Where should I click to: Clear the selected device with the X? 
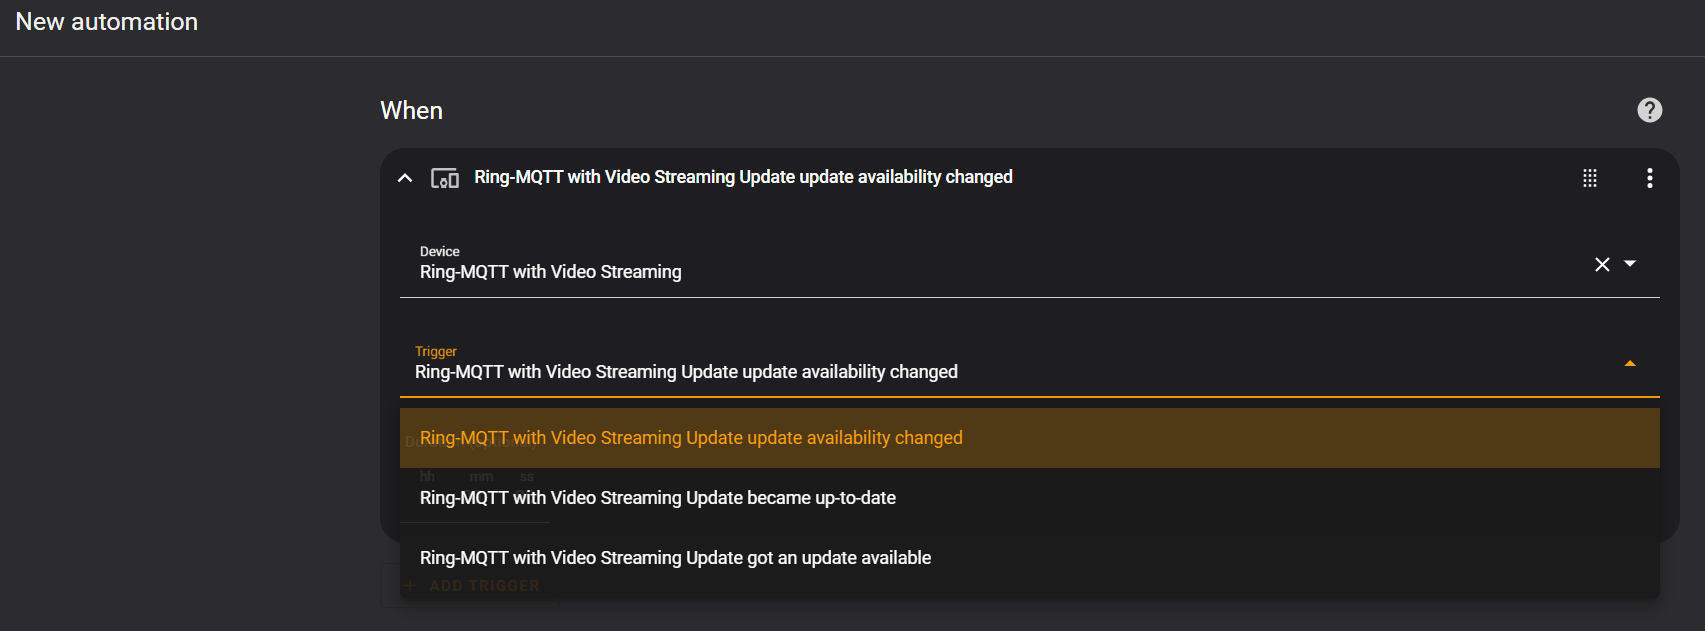pyautogui.click(x=1602, y=264)
